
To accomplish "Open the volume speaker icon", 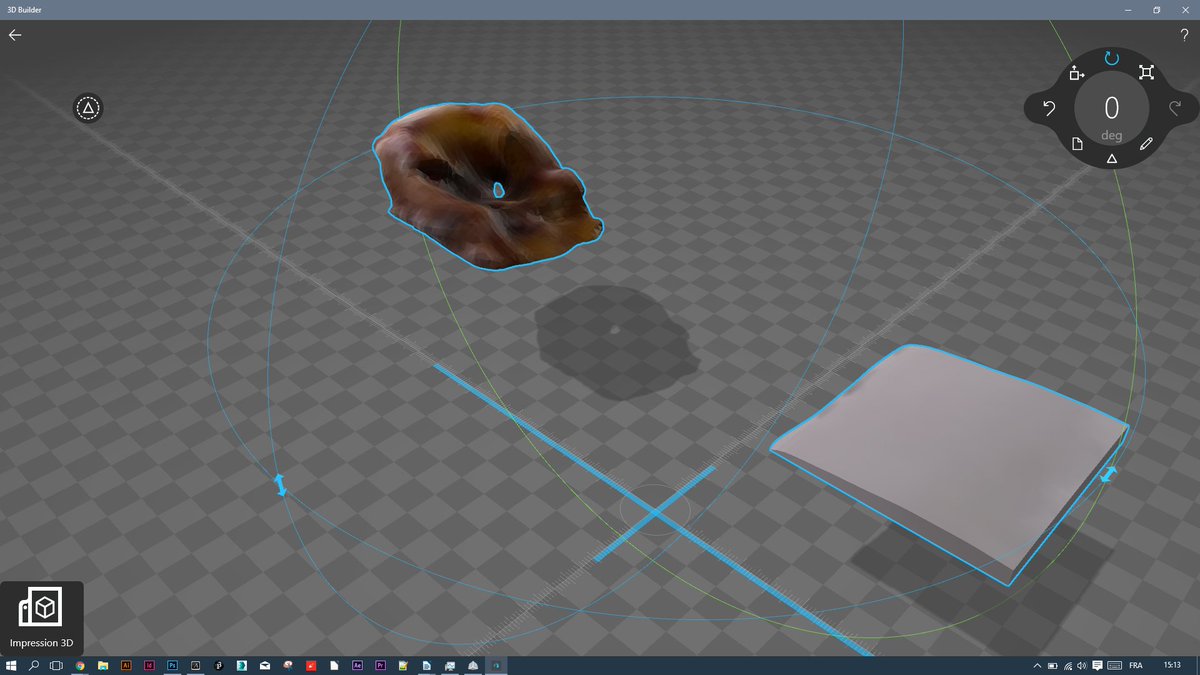I will click(1083, 665).
